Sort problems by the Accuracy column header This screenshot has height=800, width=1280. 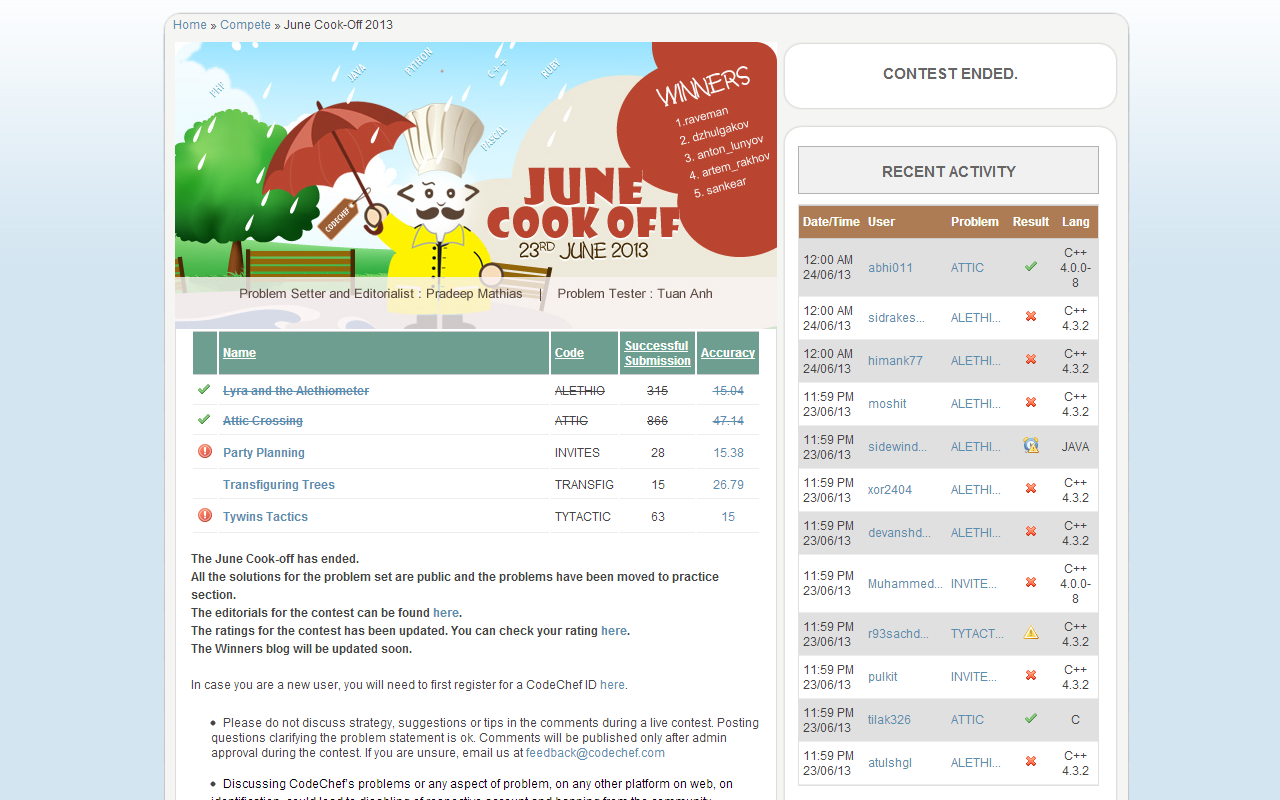click(727, 353)
